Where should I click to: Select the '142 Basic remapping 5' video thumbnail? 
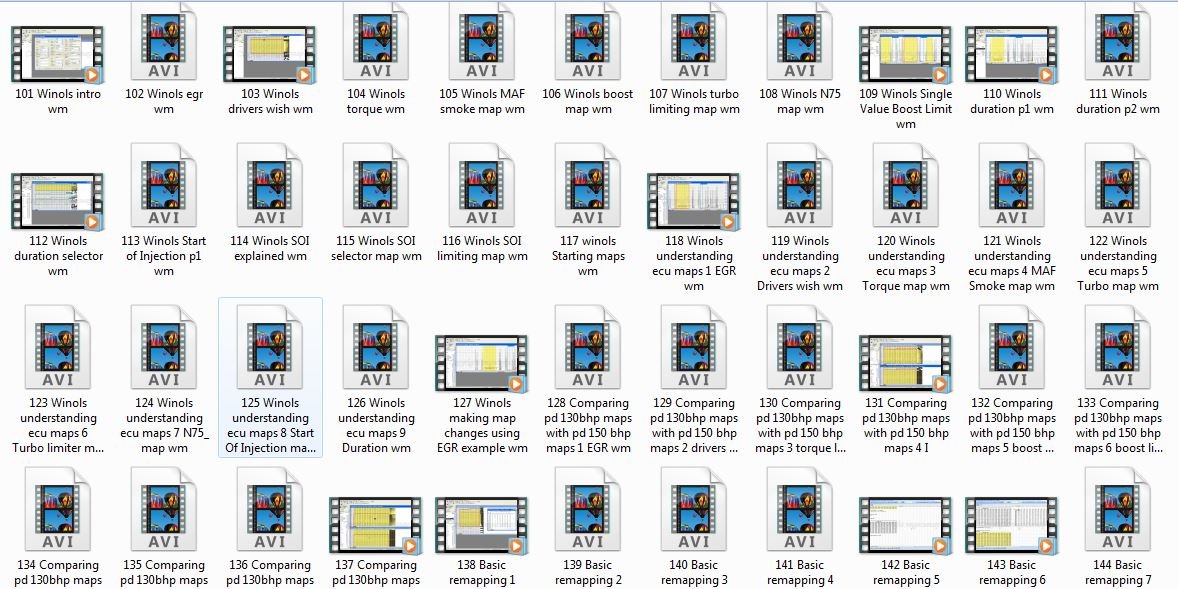pyautogui.click(x=905, y=525)
